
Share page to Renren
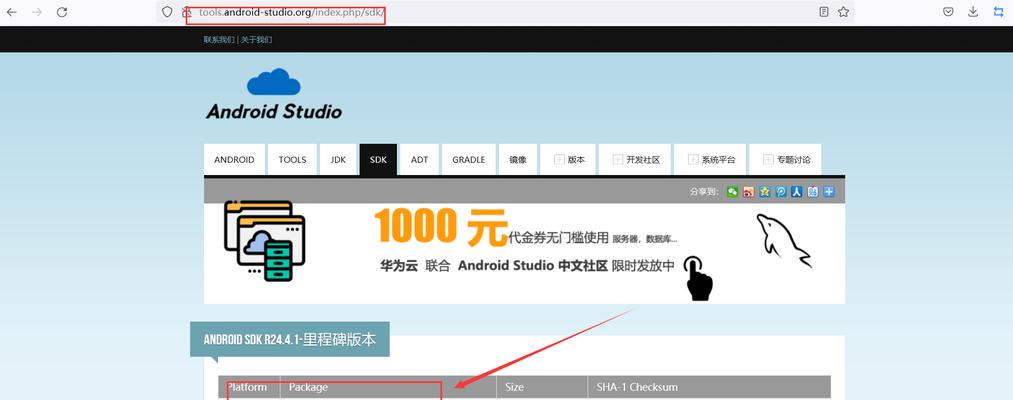tap(797, 191)
